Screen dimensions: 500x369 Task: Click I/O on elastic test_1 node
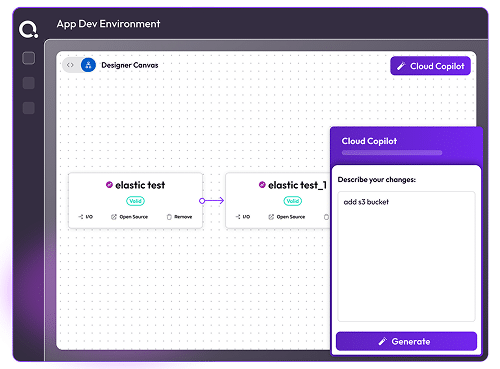(243, 217)
